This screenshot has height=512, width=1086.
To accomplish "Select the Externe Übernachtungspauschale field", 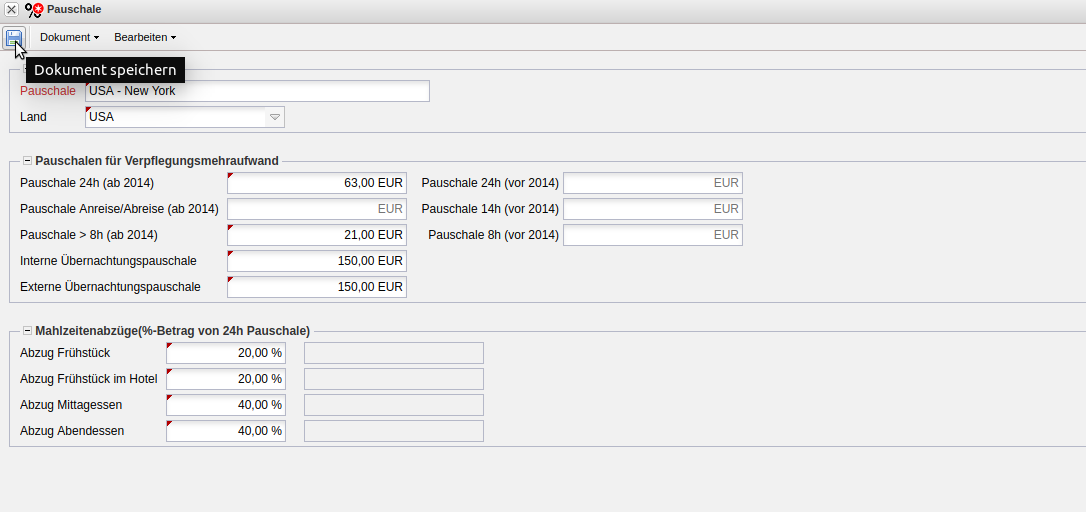I will [316, 287].
